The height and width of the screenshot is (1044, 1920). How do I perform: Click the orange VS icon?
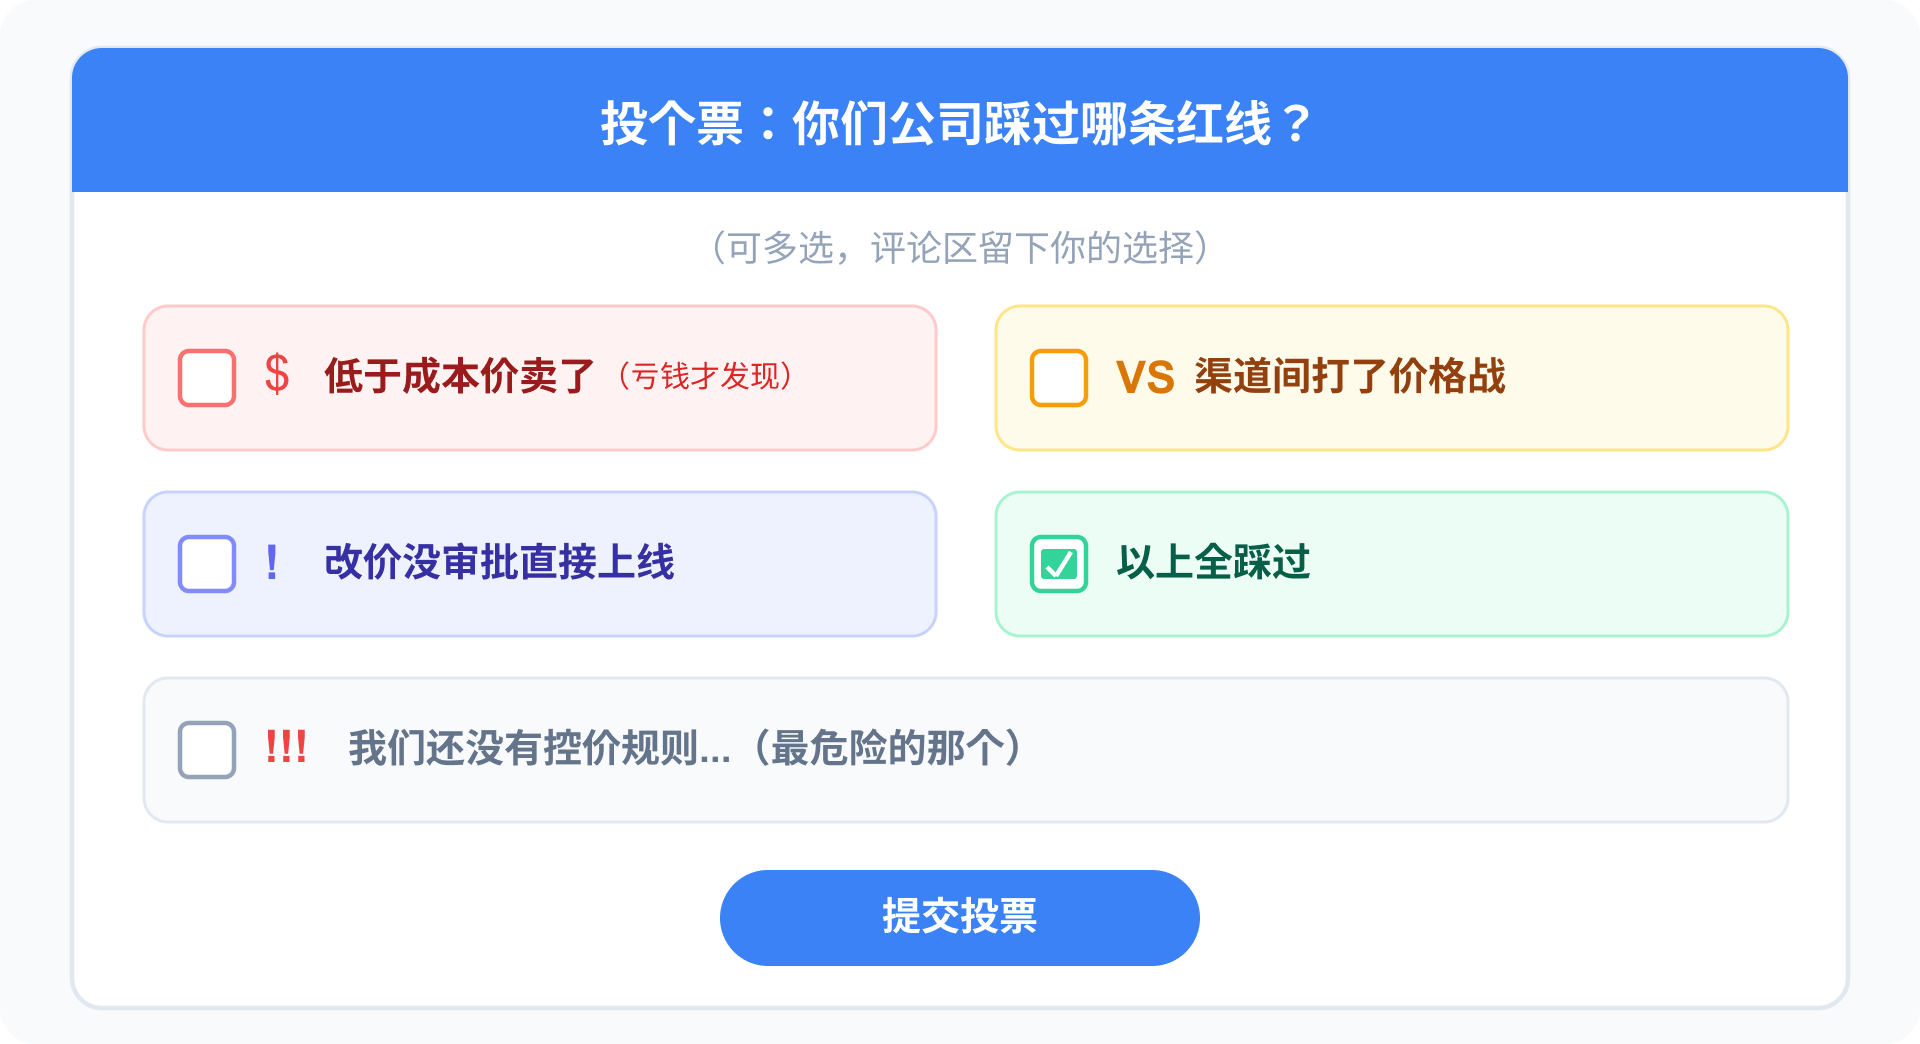[1145, 378]
